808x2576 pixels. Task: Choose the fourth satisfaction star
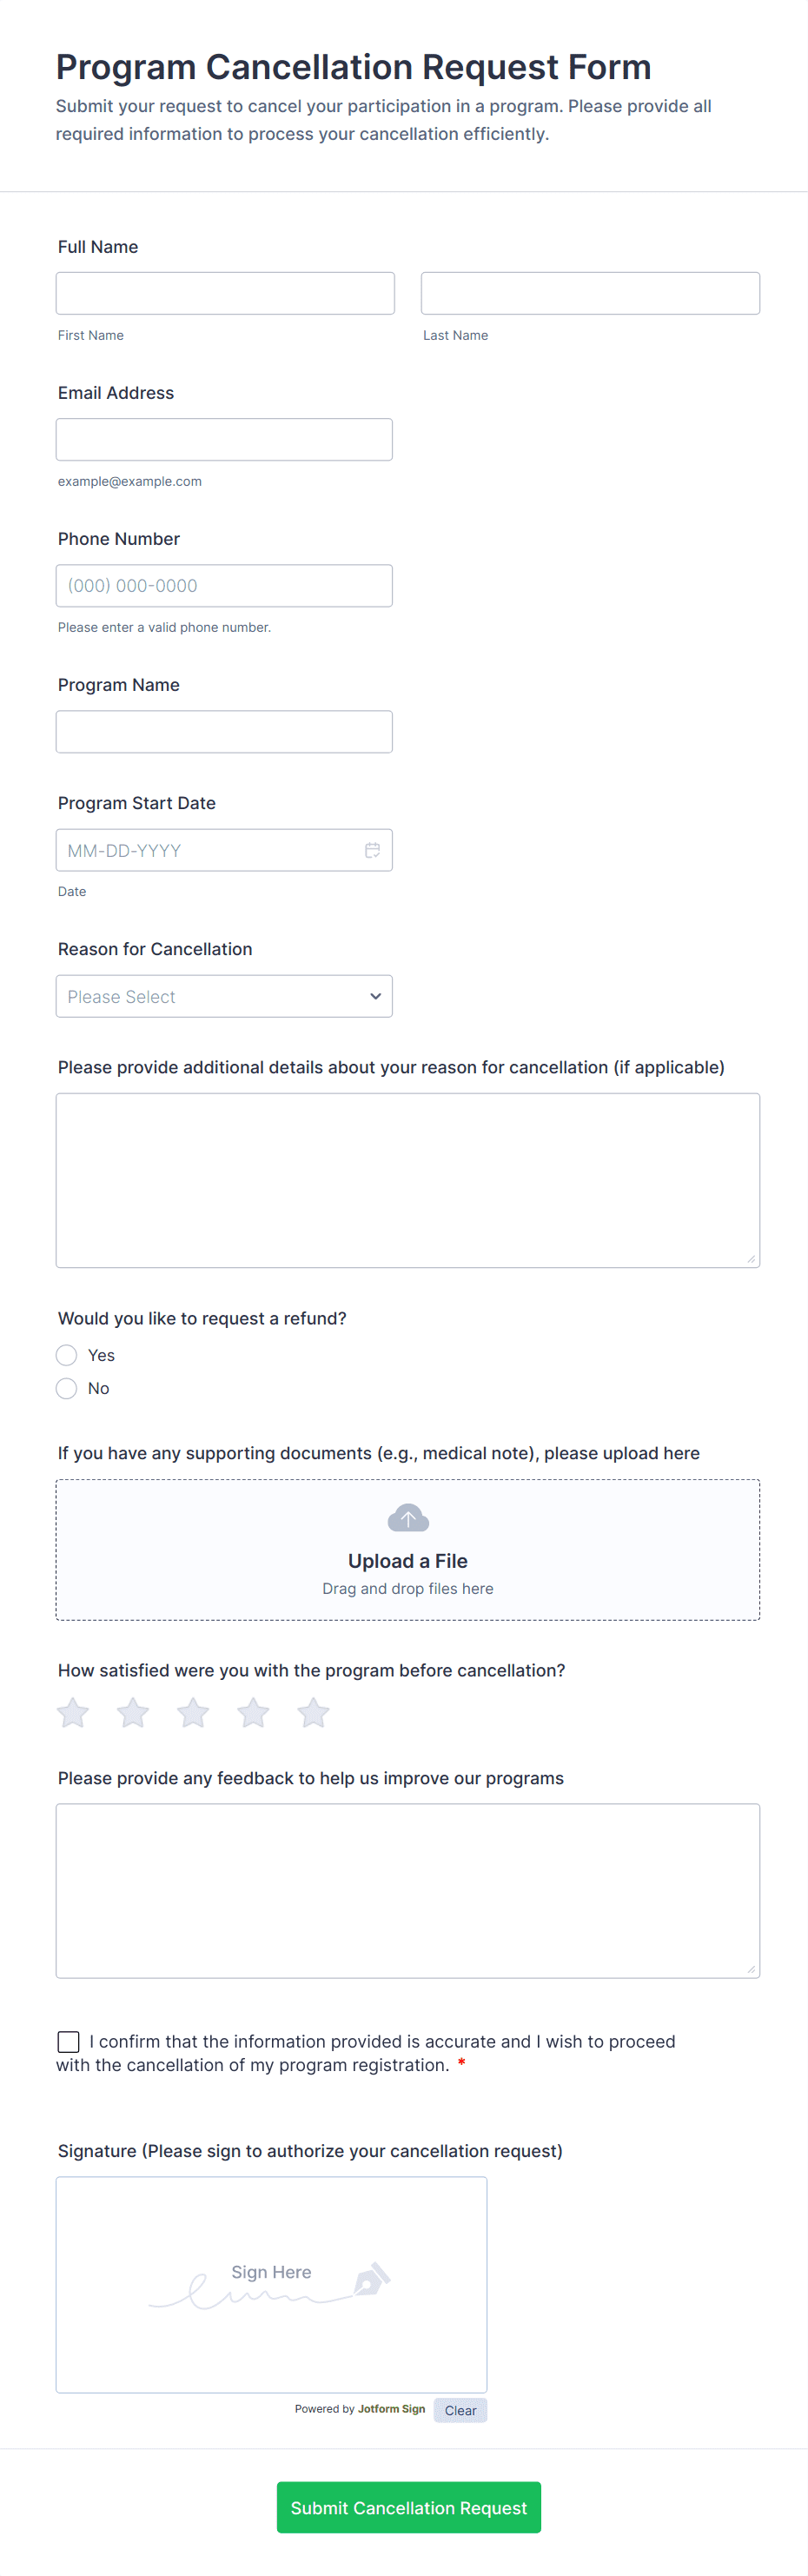[253, 1713]
